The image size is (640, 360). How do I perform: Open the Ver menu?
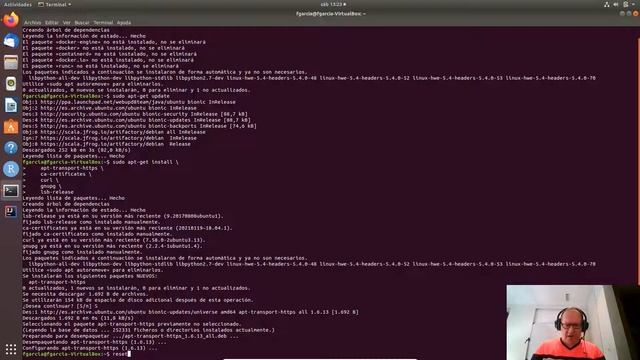coord(67,22)
